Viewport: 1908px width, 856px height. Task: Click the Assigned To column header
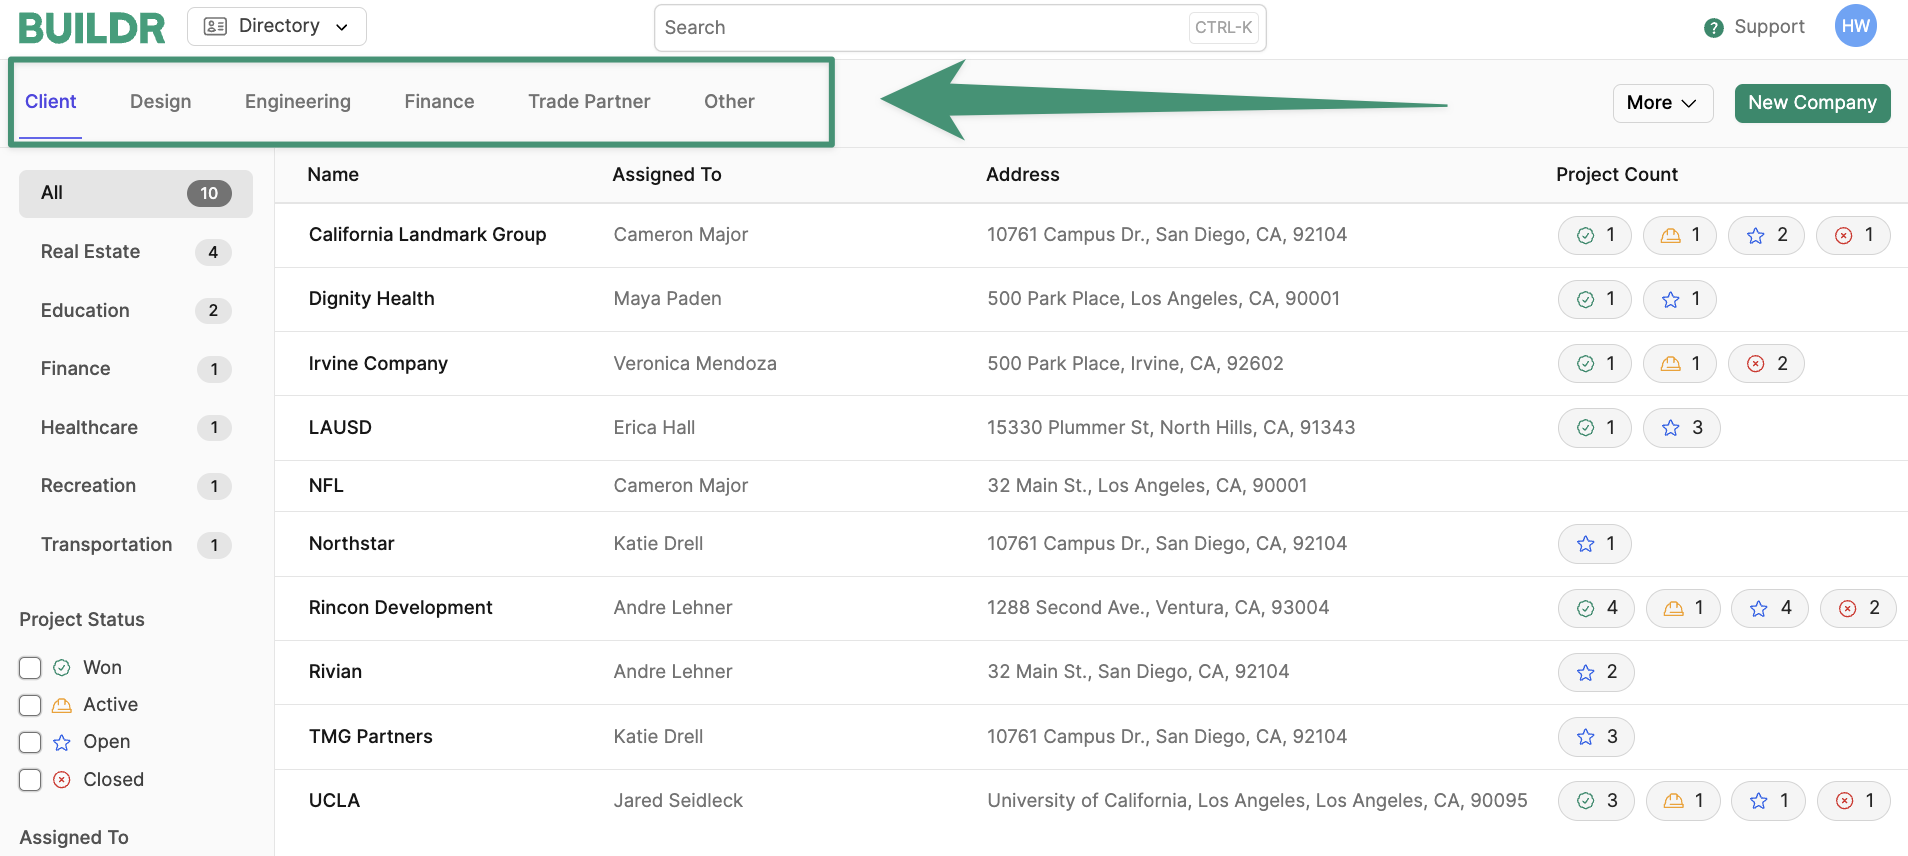coord(667,175)
